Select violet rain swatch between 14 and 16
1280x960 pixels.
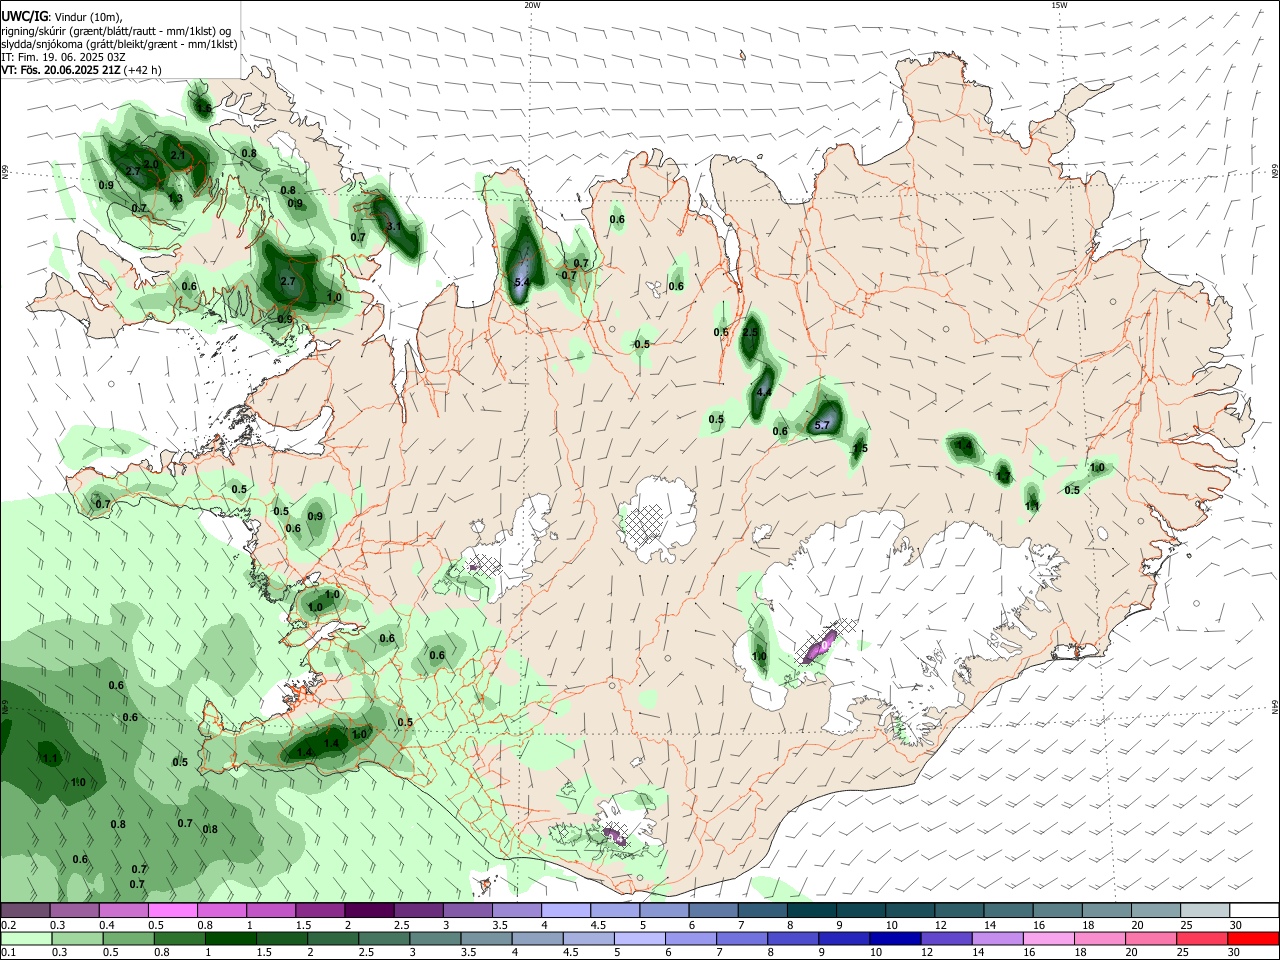pos(996,938)
